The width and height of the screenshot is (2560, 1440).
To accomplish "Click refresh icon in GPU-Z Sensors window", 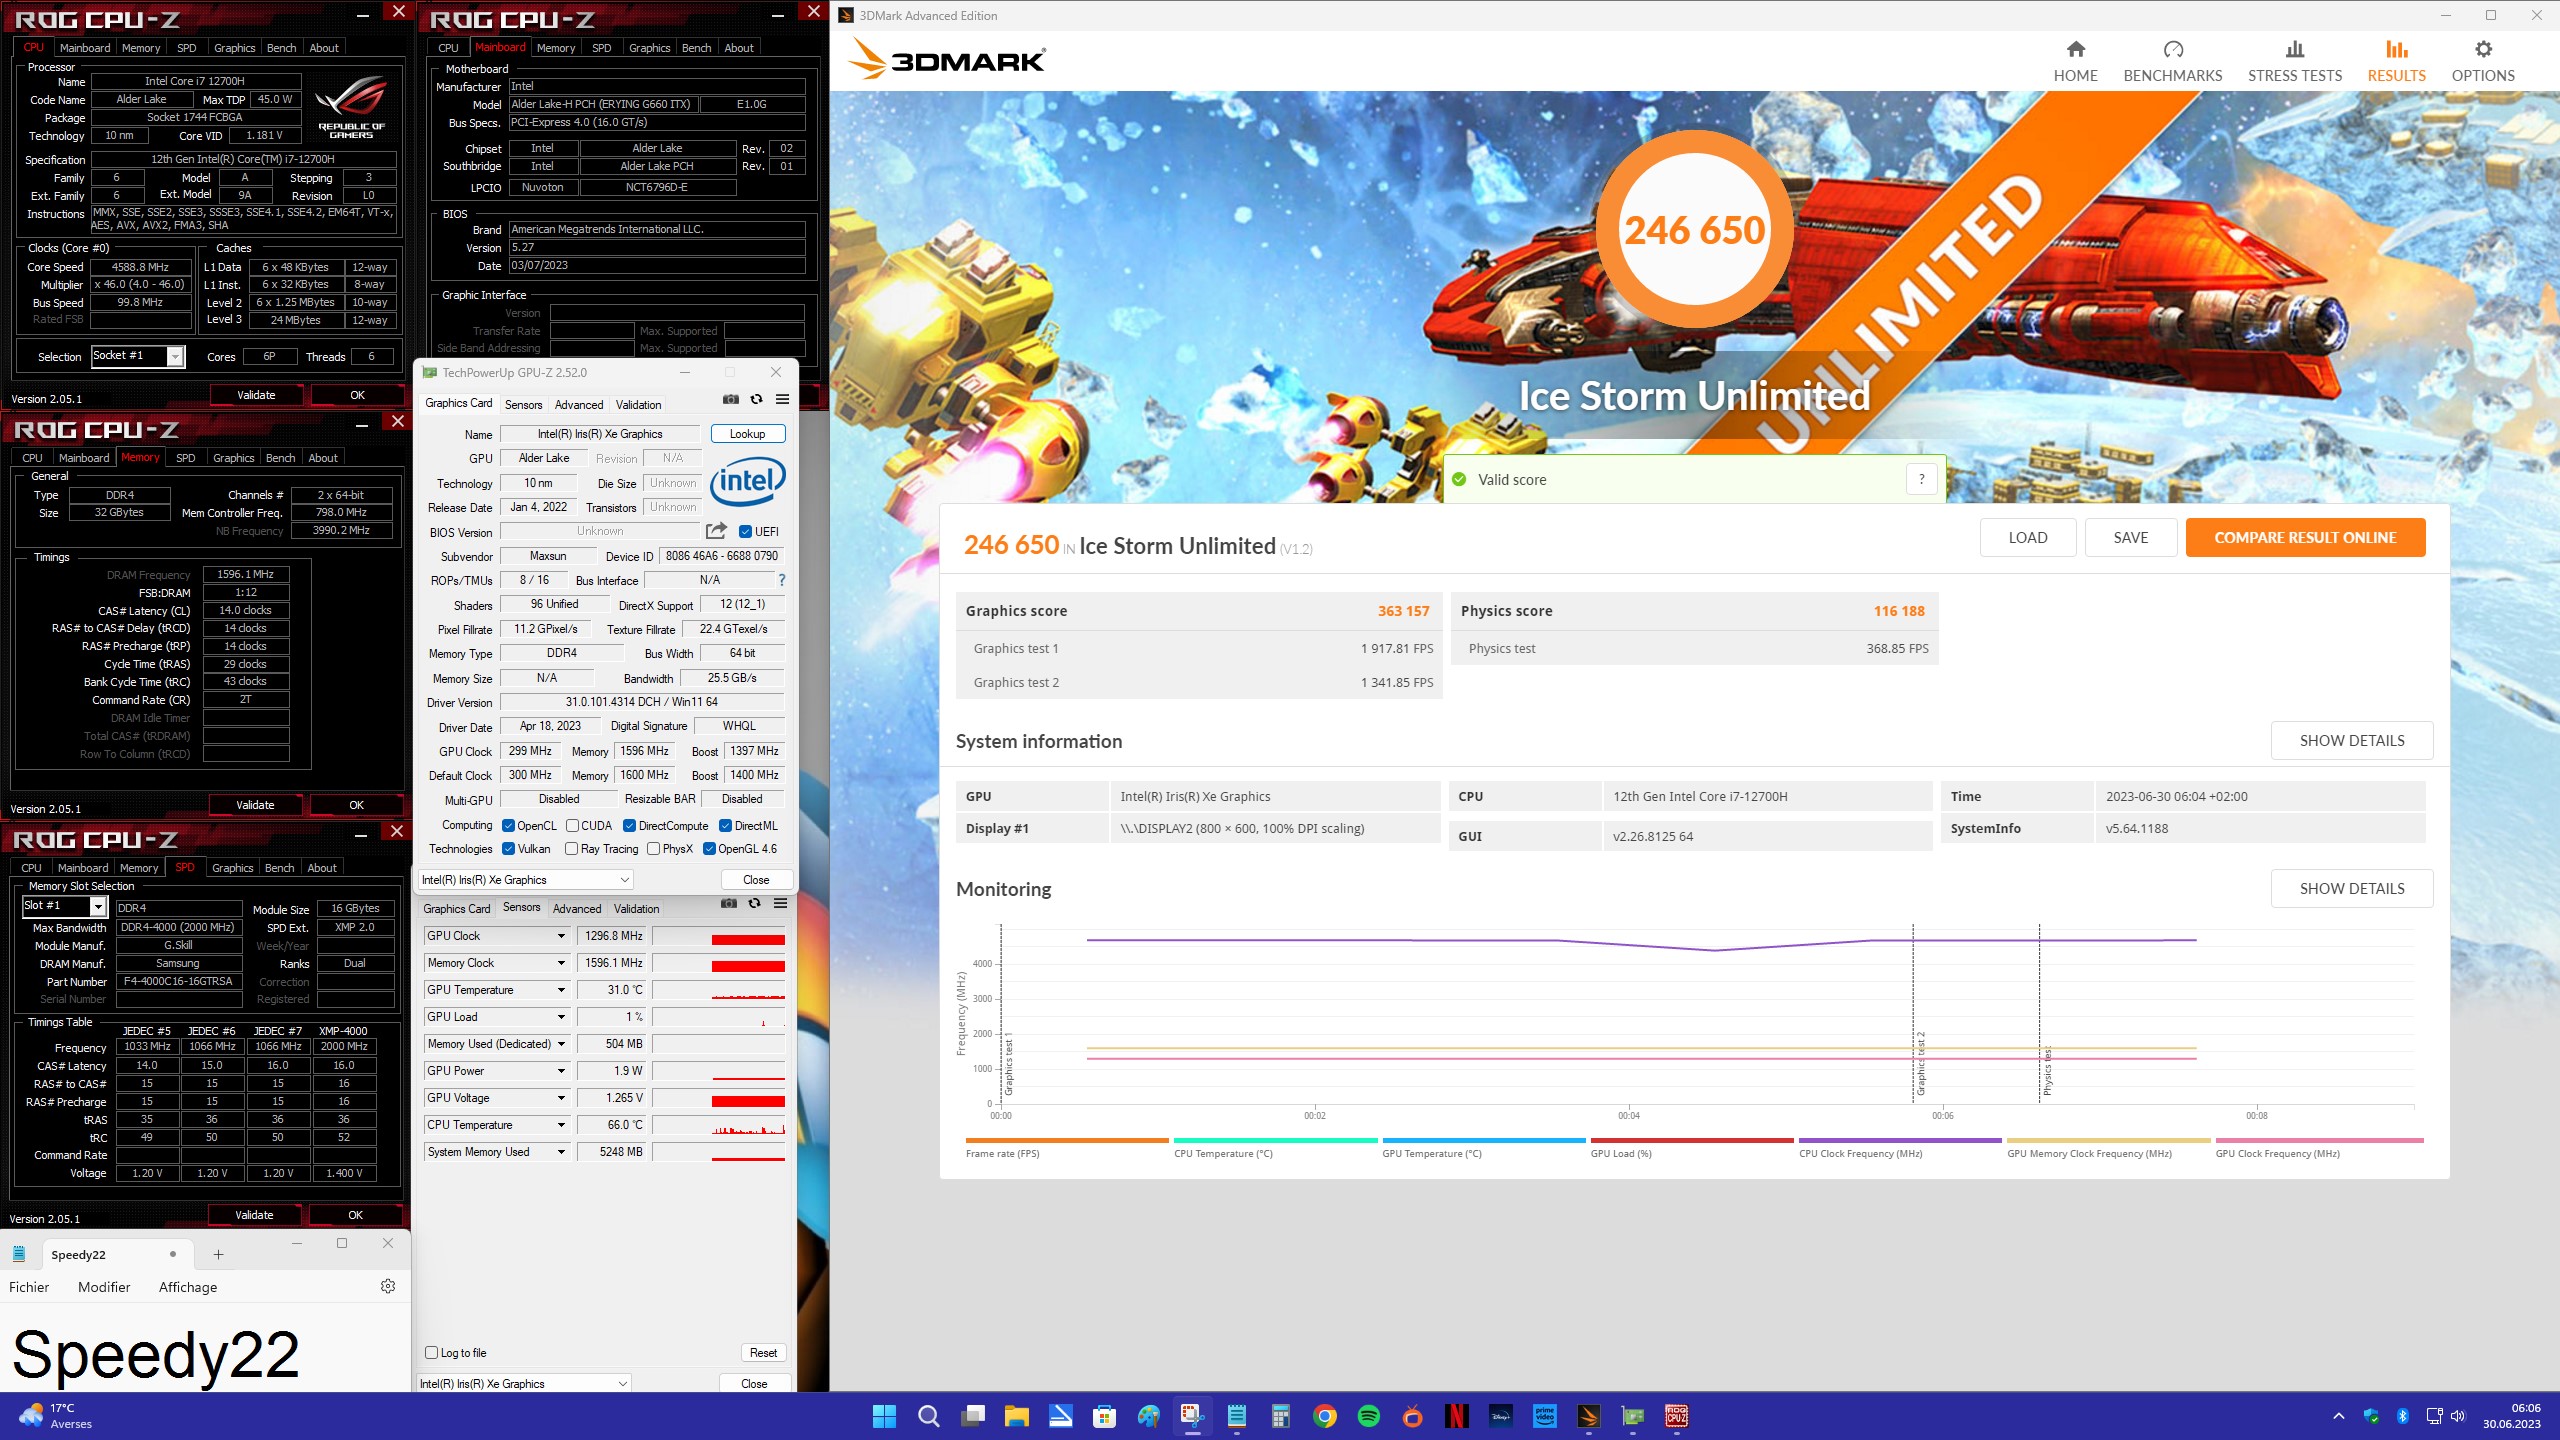I will (755, 903).
